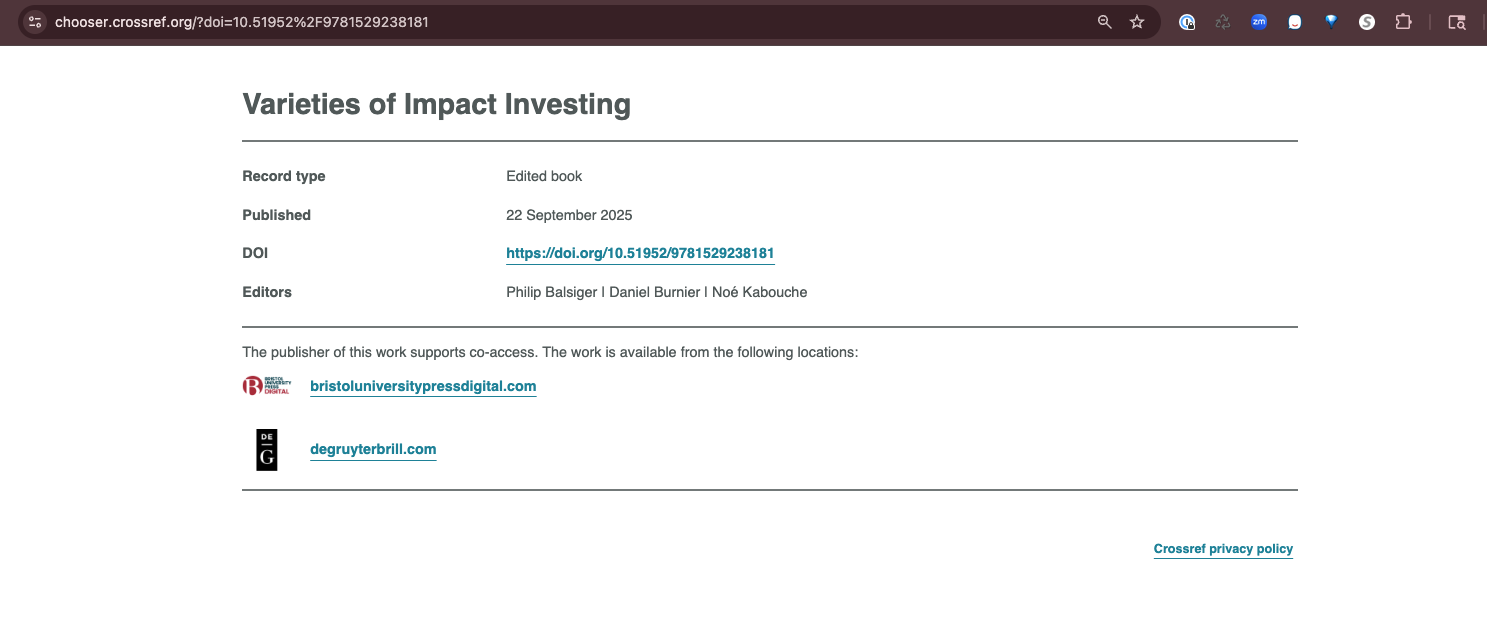Viewport: 1487px width, 639px height.
Task: Click the tab search icon at far right
Action: click(1457, 22)
